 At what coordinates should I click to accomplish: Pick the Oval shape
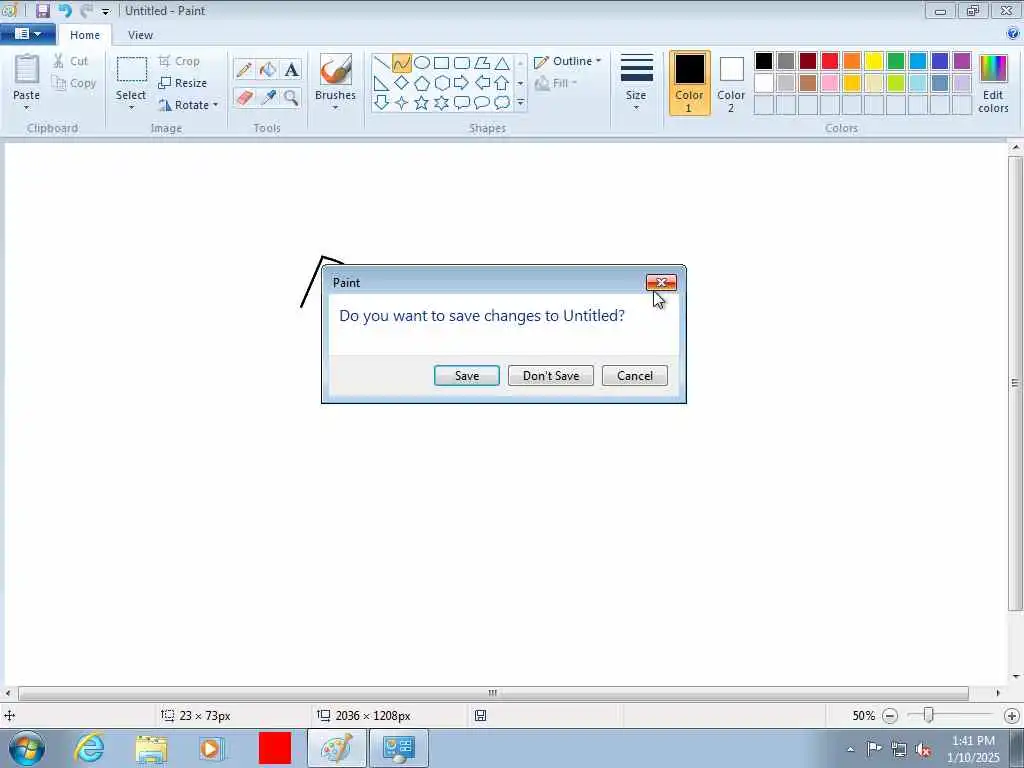(422, 63)
